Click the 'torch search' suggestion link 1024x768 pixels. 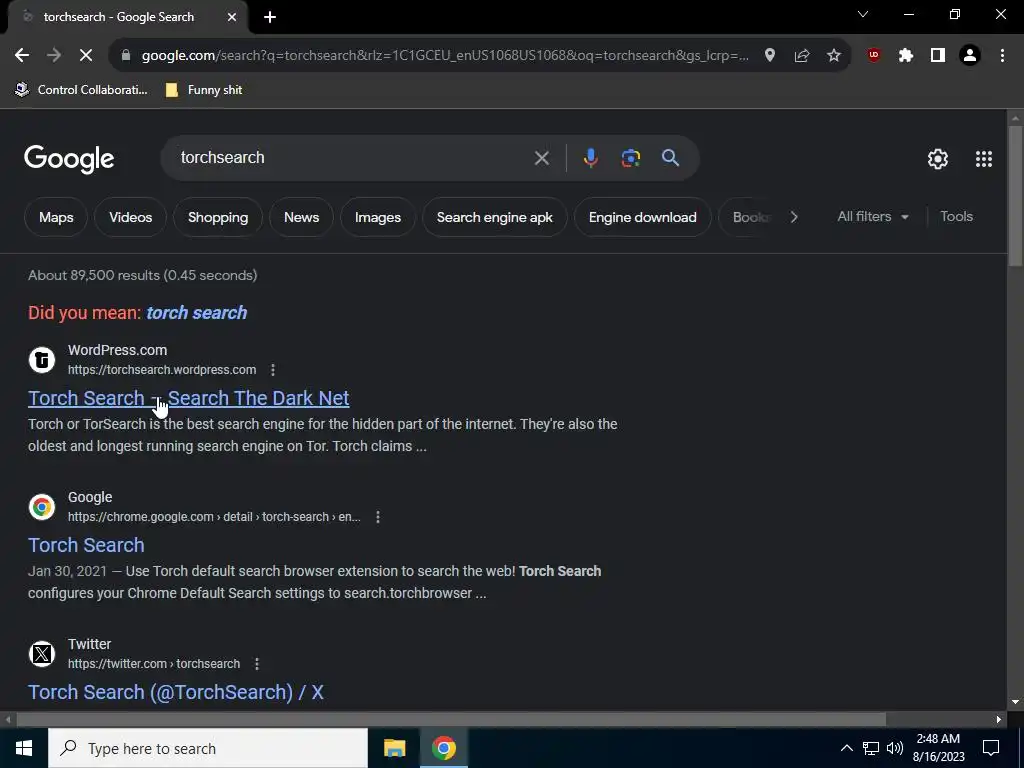197,313
